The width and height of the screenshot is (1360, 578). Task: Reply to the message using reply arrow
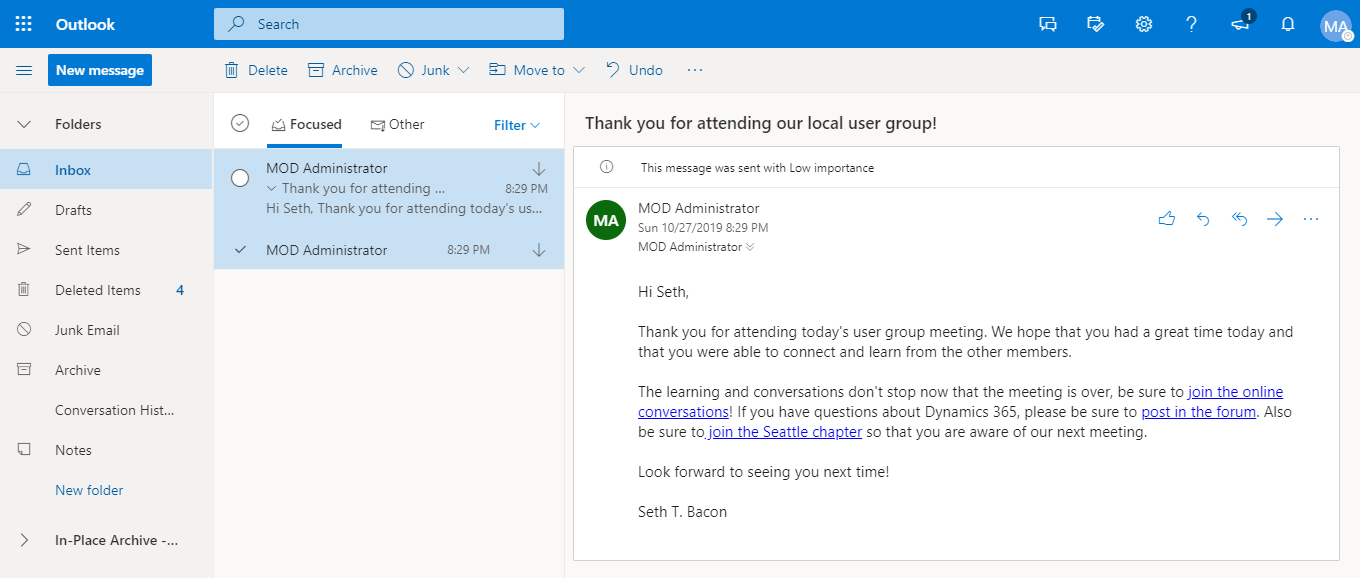[1203, 219]
